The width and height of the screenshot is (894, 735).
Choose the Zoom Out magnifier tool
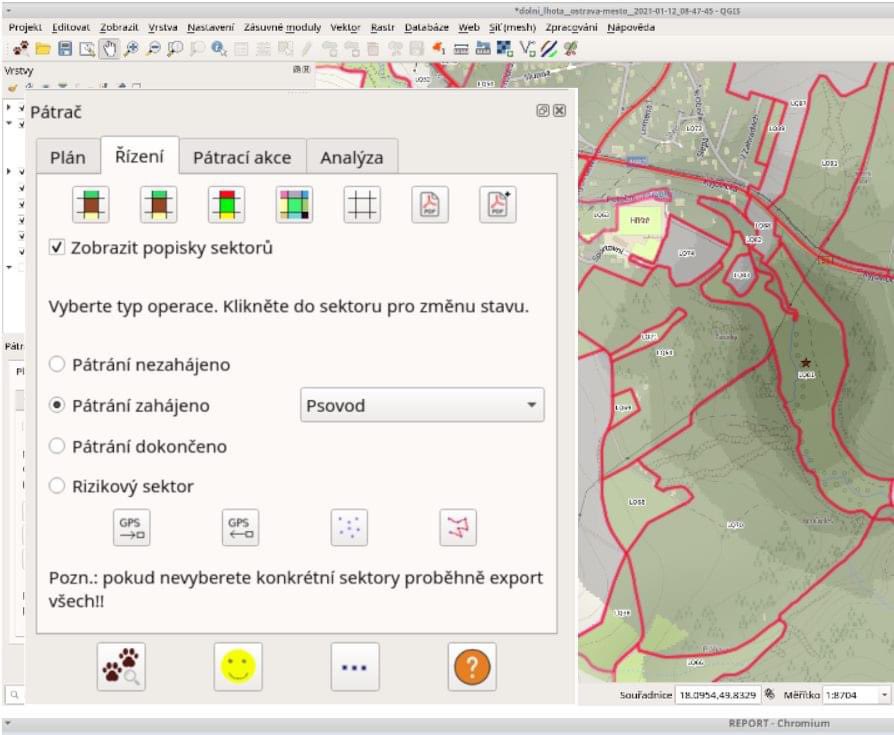[x=153, y=49]
